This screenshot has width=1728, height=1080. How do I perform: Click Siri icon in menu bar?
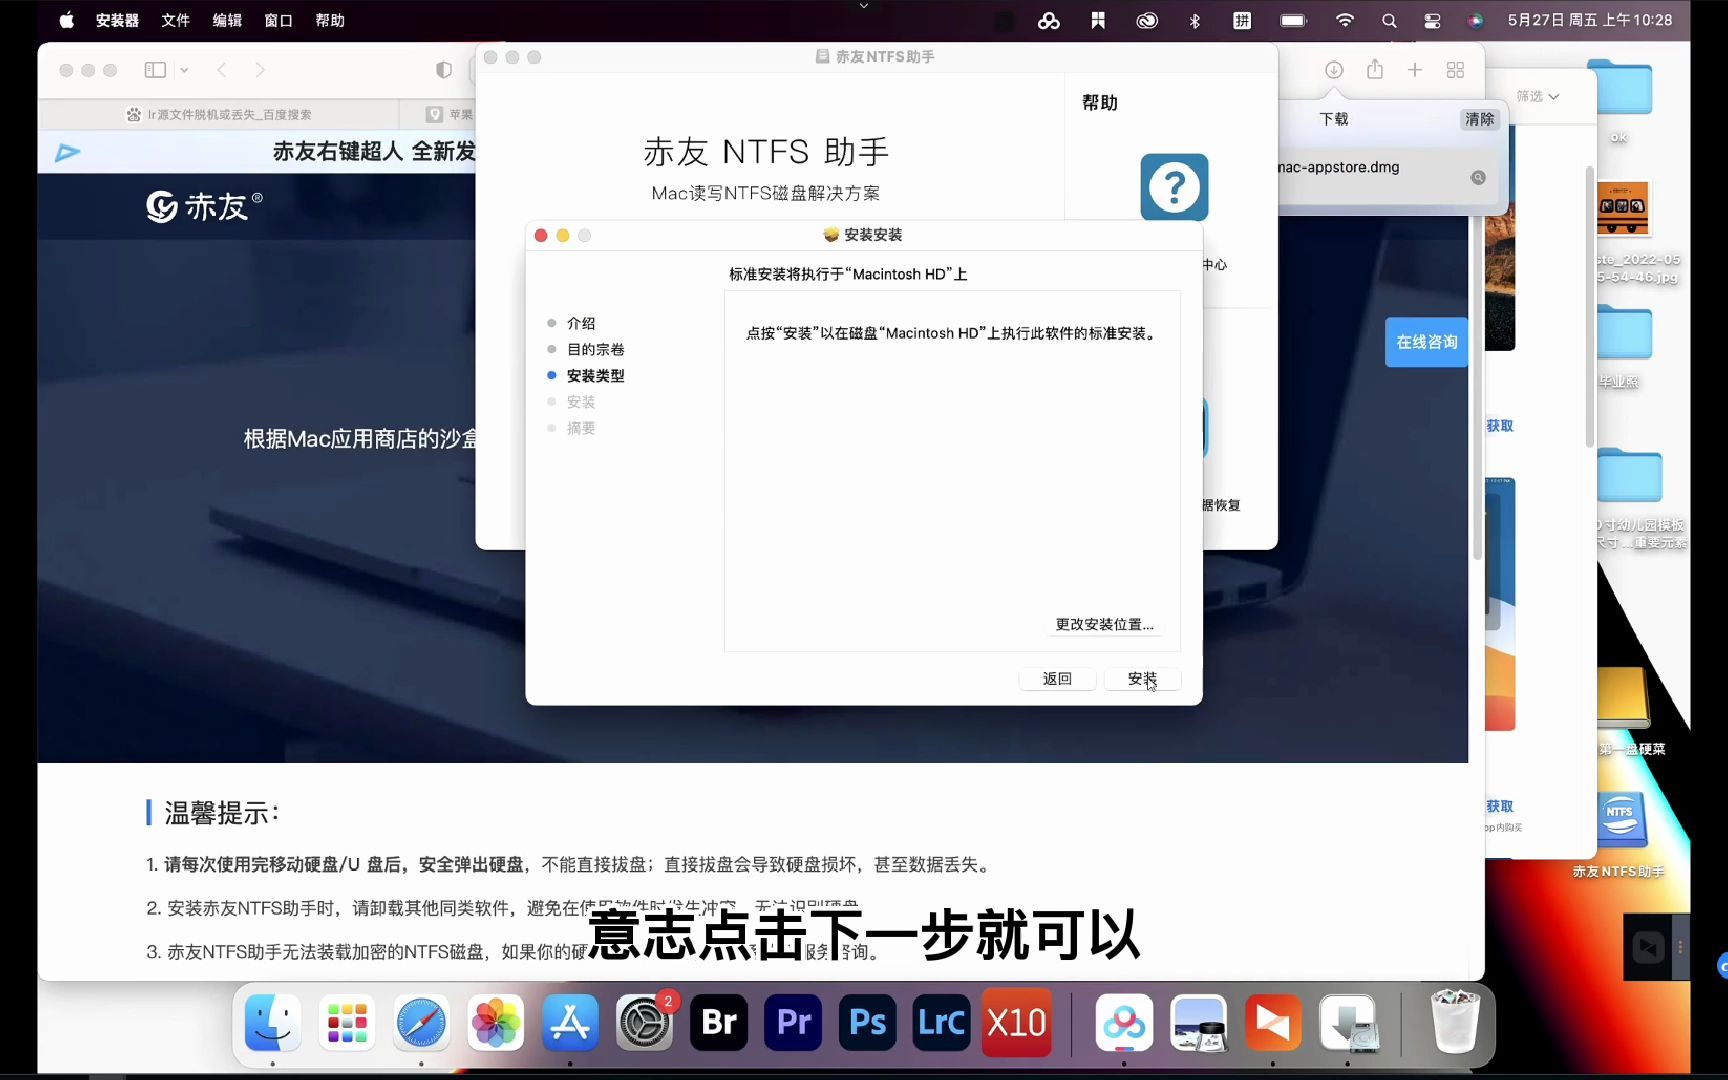coord(1475,20)
